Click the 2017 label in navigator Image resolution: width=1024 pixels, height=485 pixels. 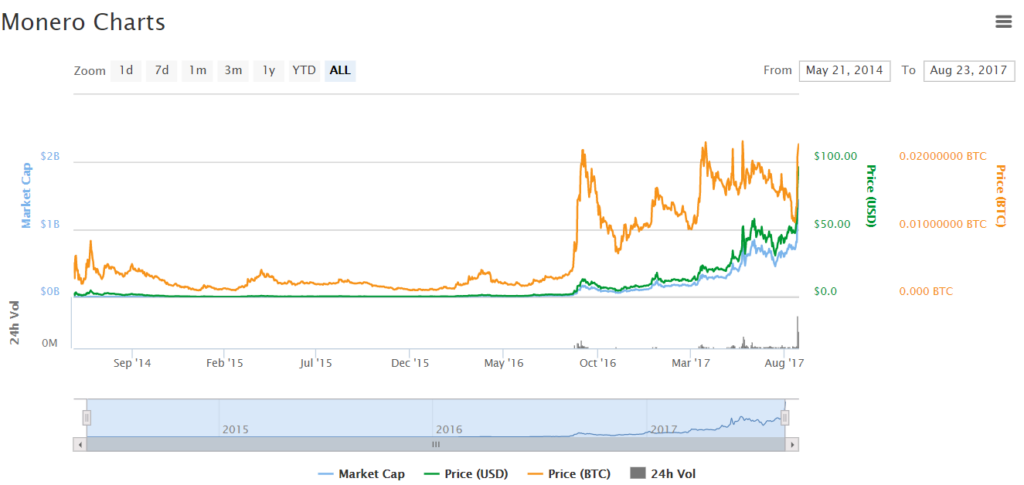664,430
